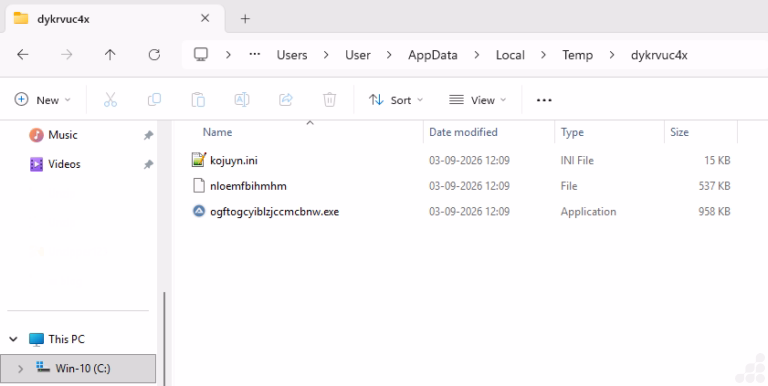Image resolution: width=768 pixels, height=386 pixels.
Task: Open the New item menu
Action: [43, 100]
